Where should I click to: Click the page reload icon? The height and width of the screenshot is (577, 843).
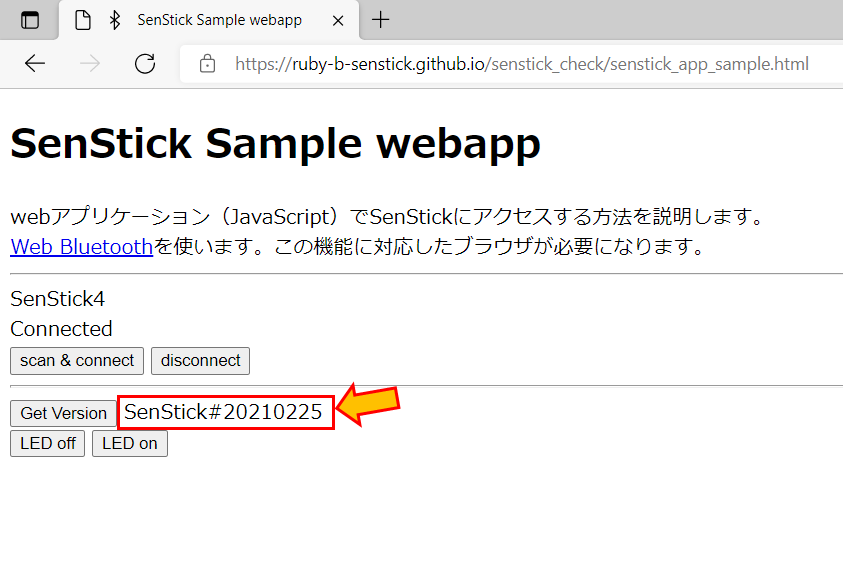point(144,63)
